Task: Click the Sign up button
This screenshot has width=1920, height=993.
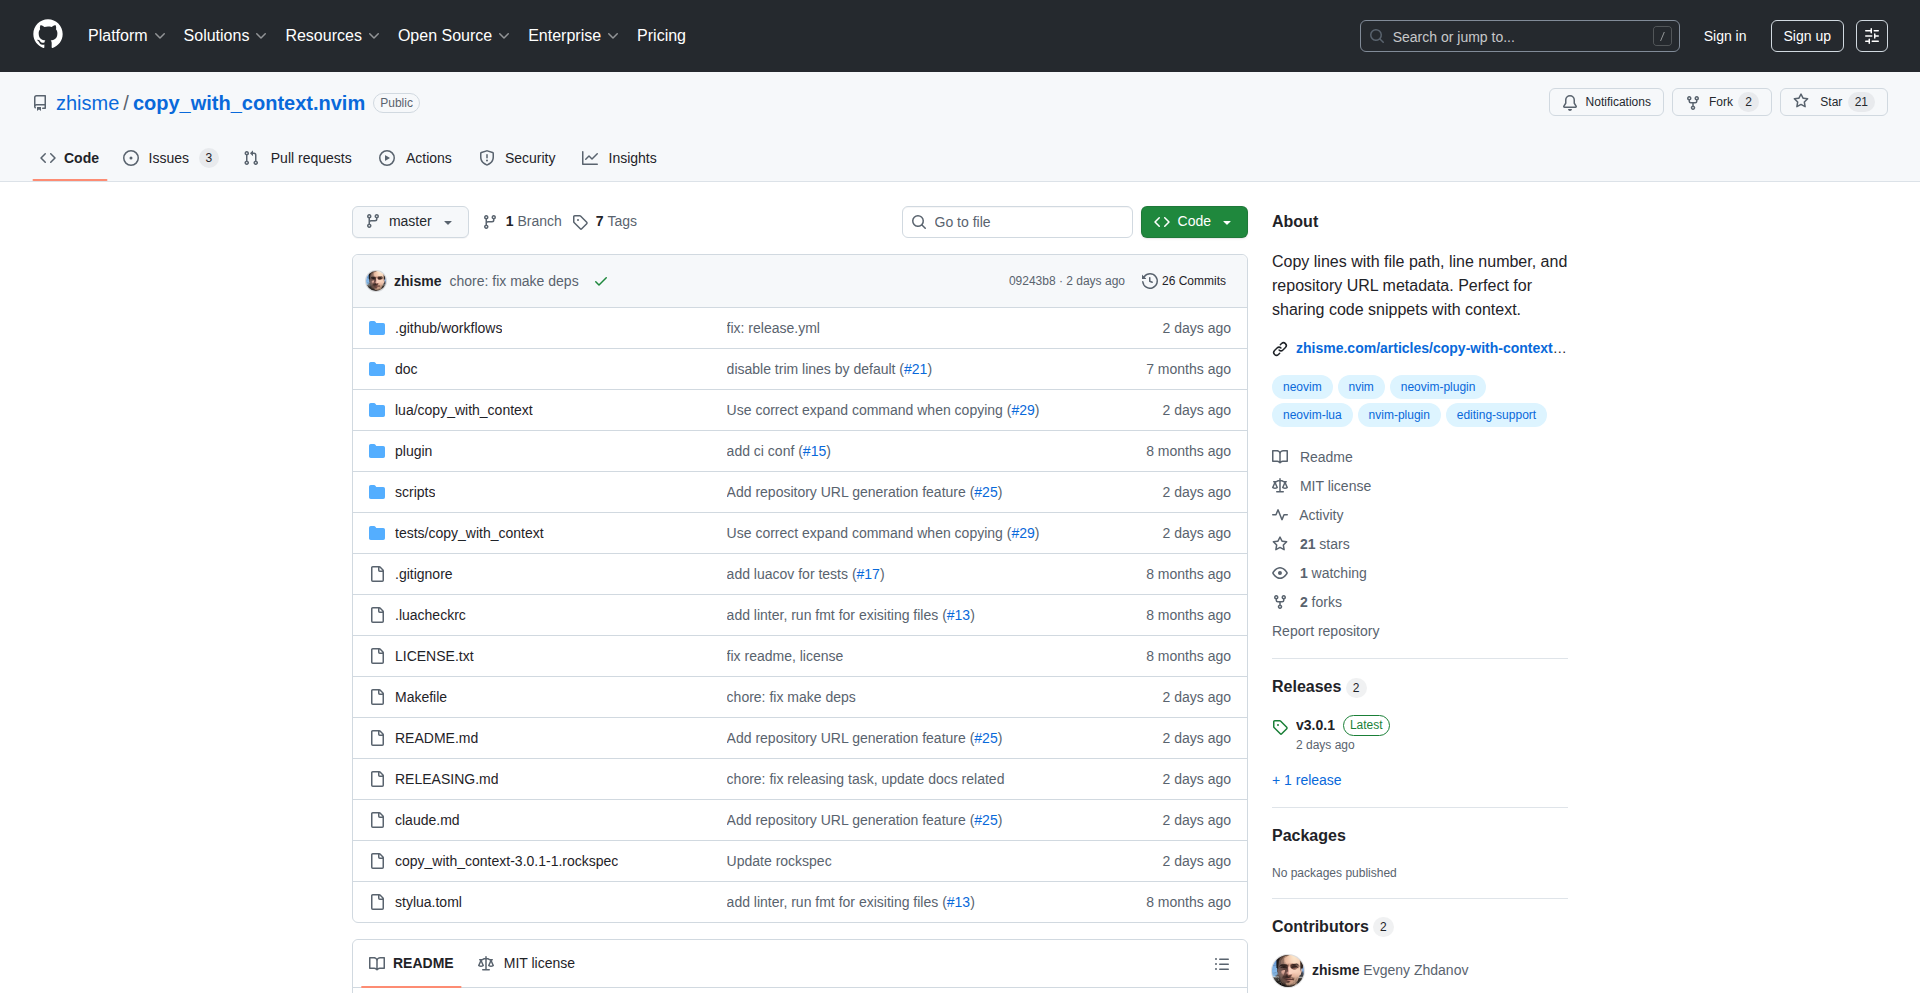Action: [x=1806, y=36]
